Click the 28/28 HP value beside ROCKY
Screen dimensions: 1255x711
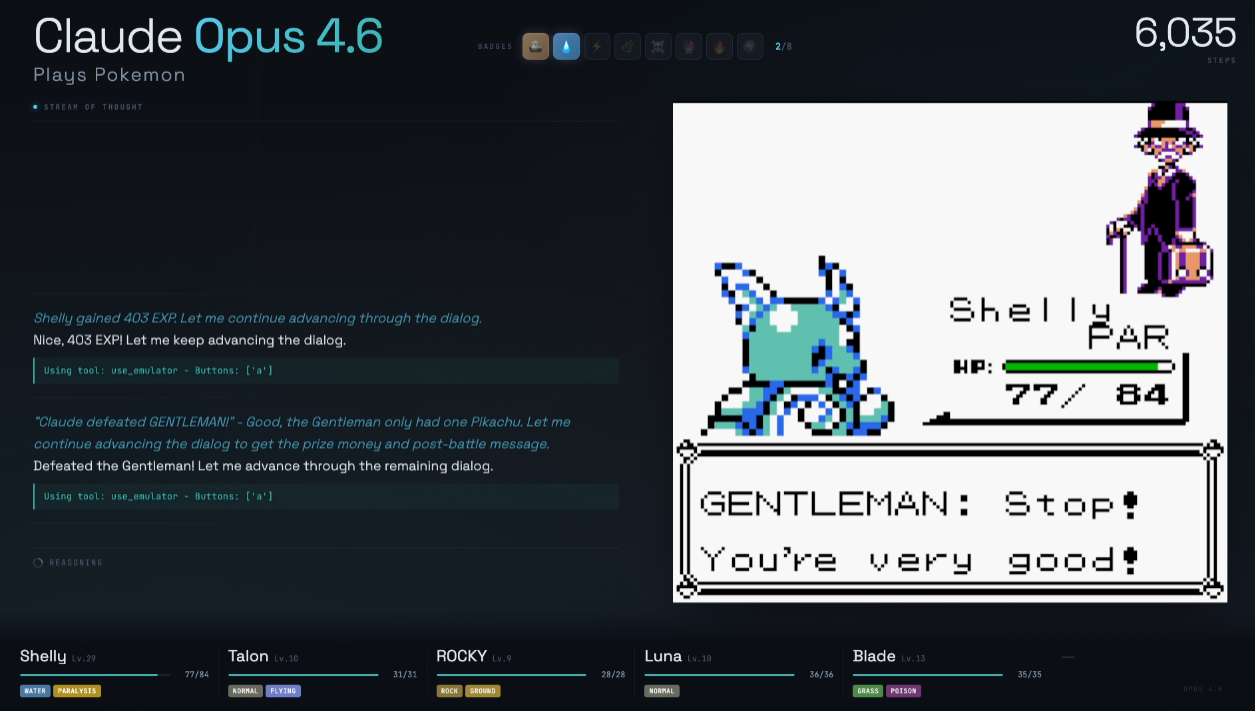[x=614, y=675]
